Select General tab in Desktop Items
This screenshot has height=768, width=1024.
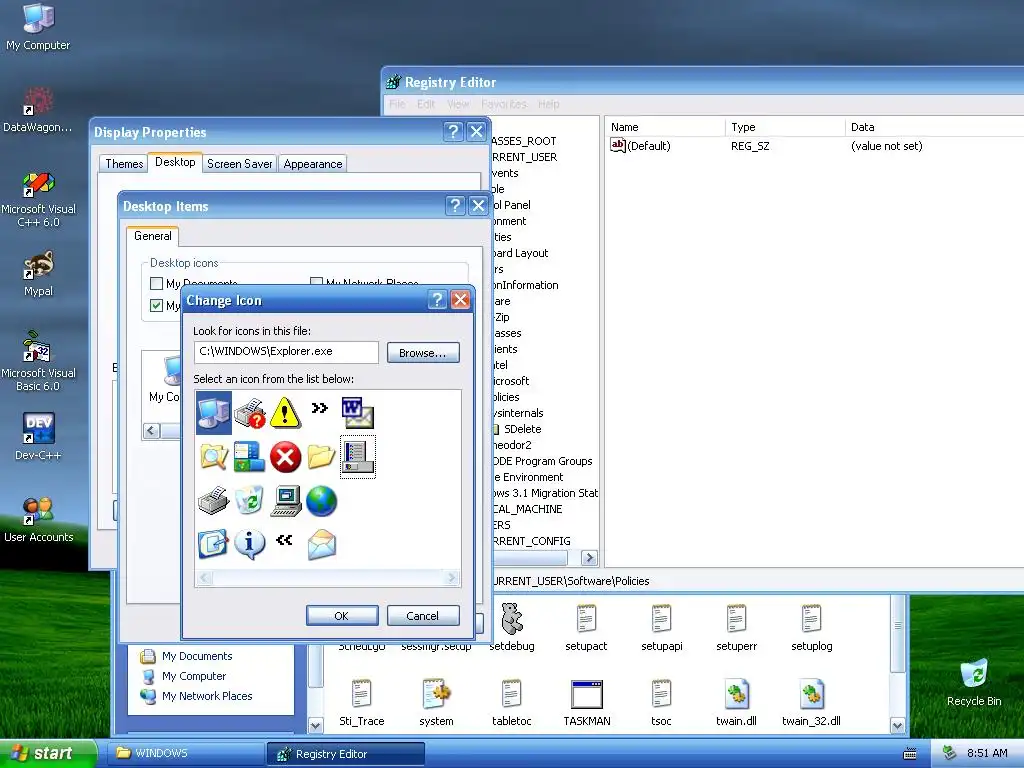pyautogui.click(x=153, y=236)
